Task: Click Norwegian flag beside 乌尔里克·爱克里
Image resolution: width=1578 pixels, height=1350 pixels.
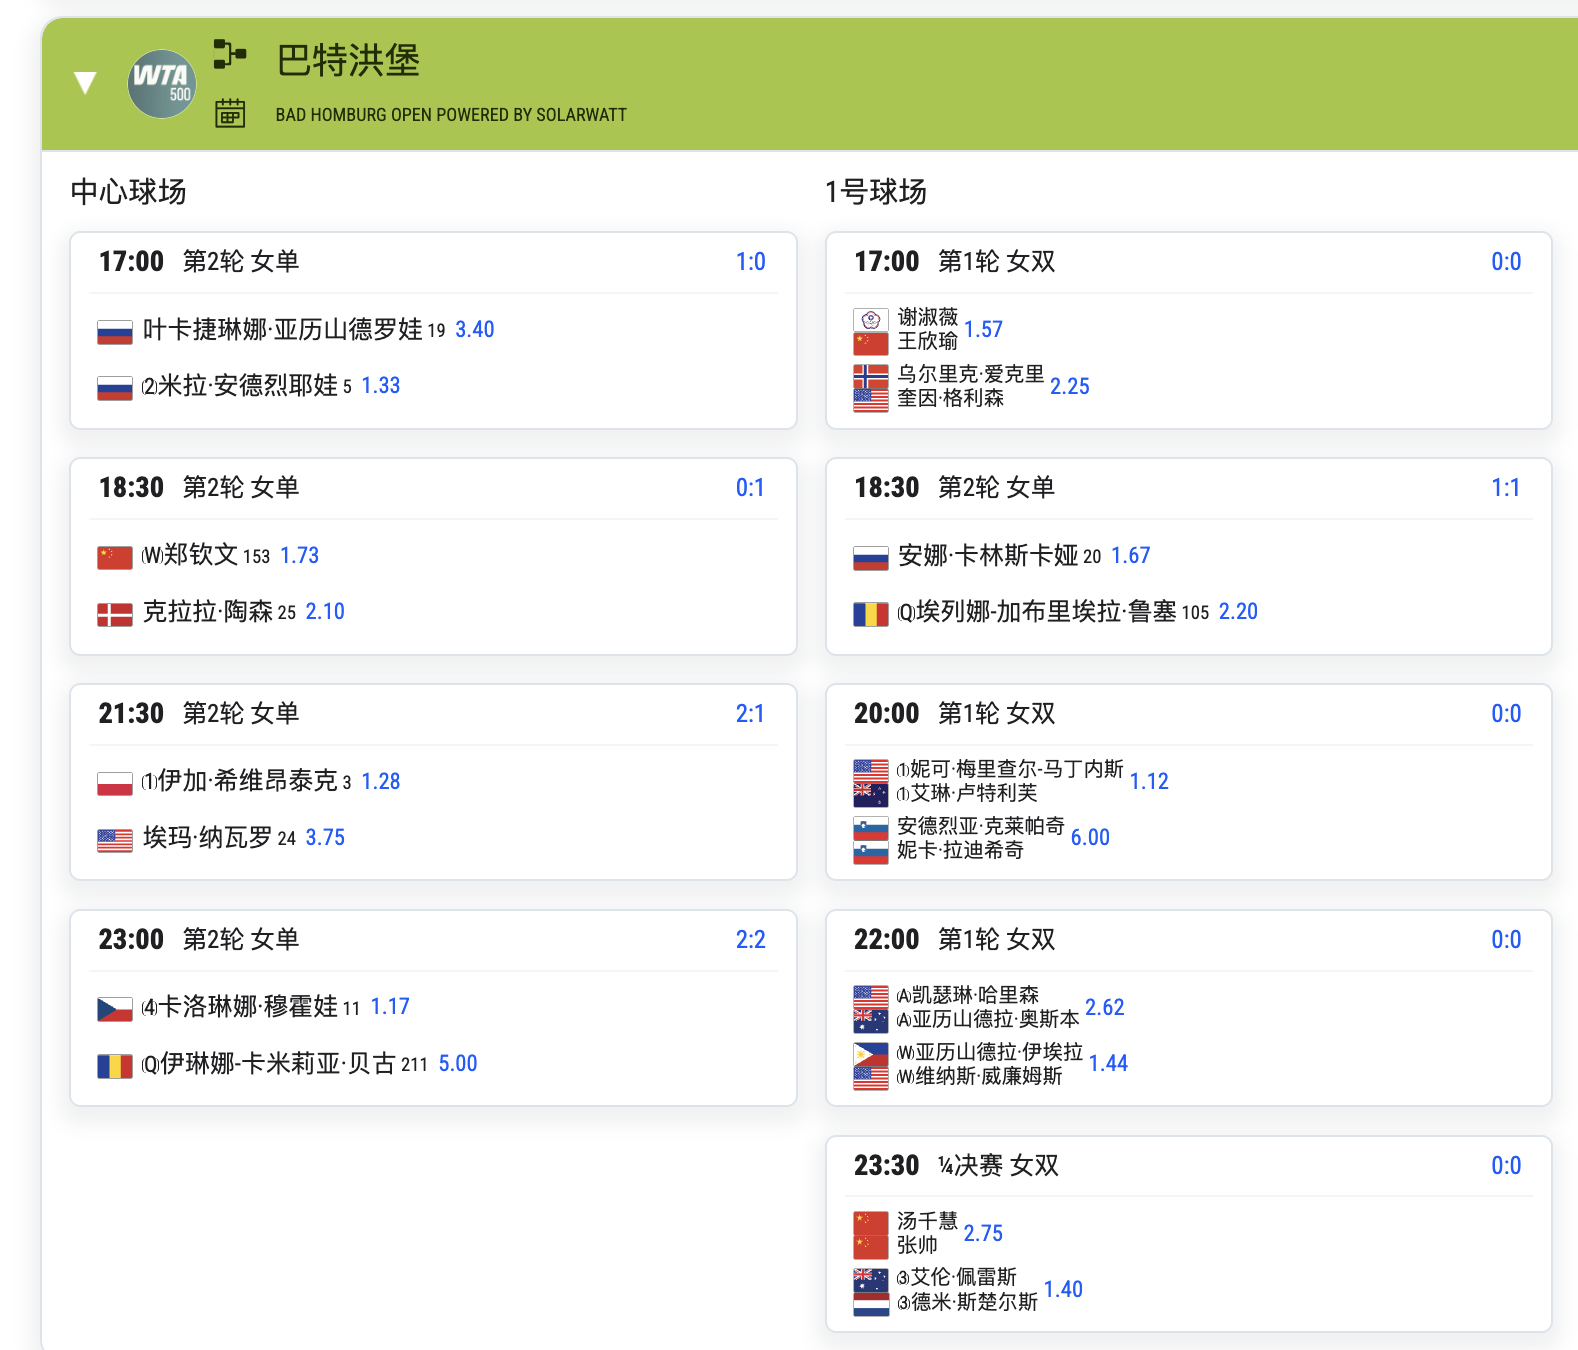Action: (871, 376)
